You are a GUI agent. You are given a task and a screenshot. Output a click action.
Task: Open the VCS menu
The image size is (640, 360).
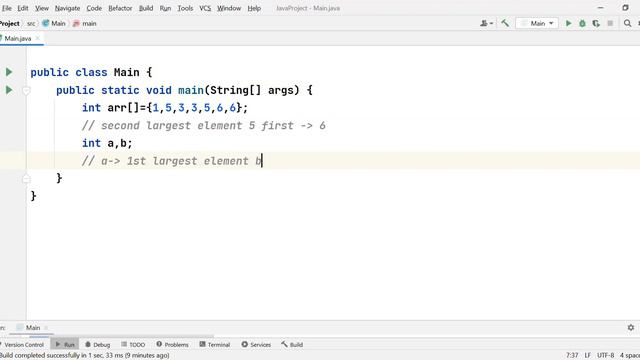pos(205,8)
